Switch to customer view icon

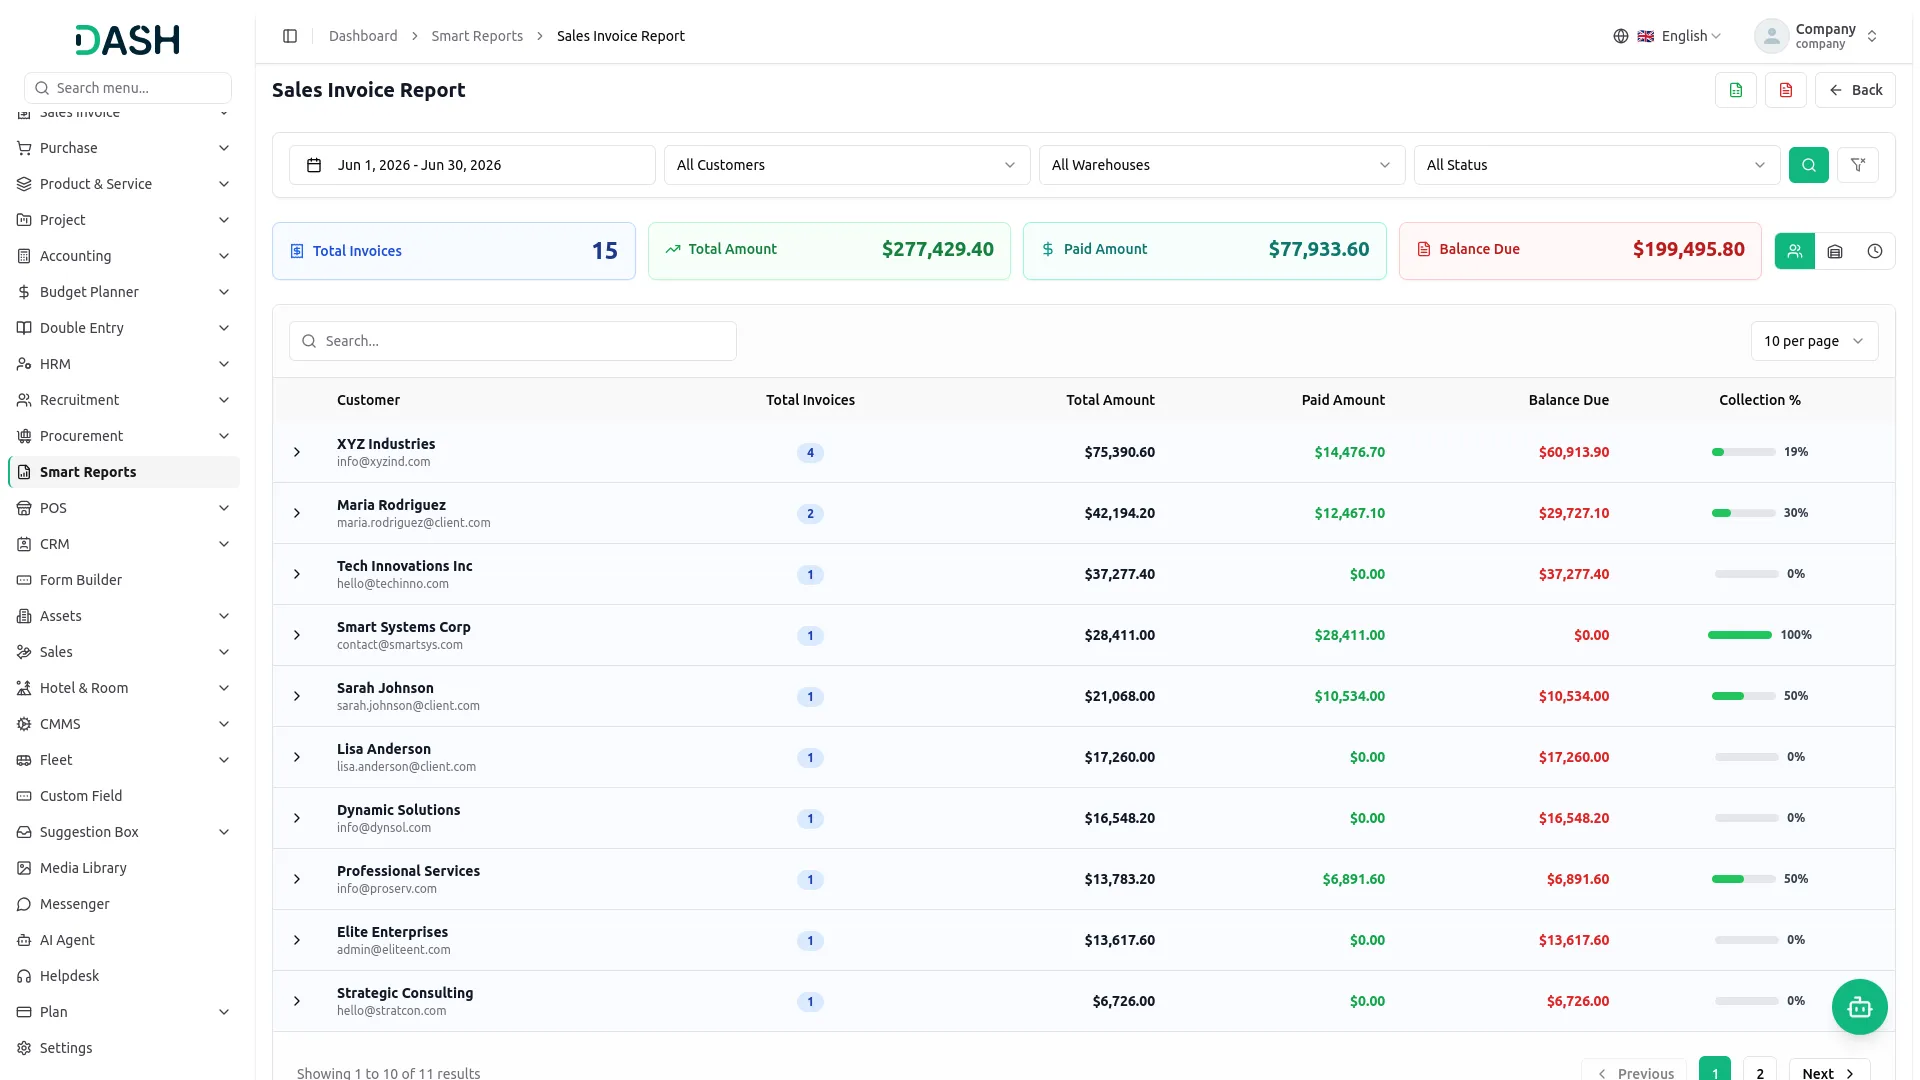[x=1795, y=251]
